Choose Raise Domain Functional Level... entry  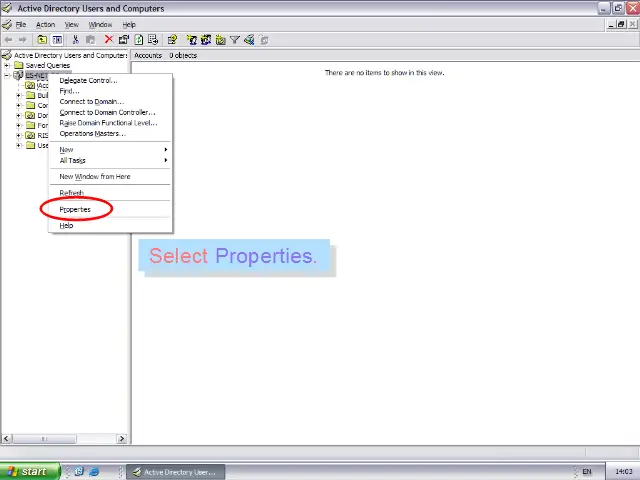(x=110, y=123)
